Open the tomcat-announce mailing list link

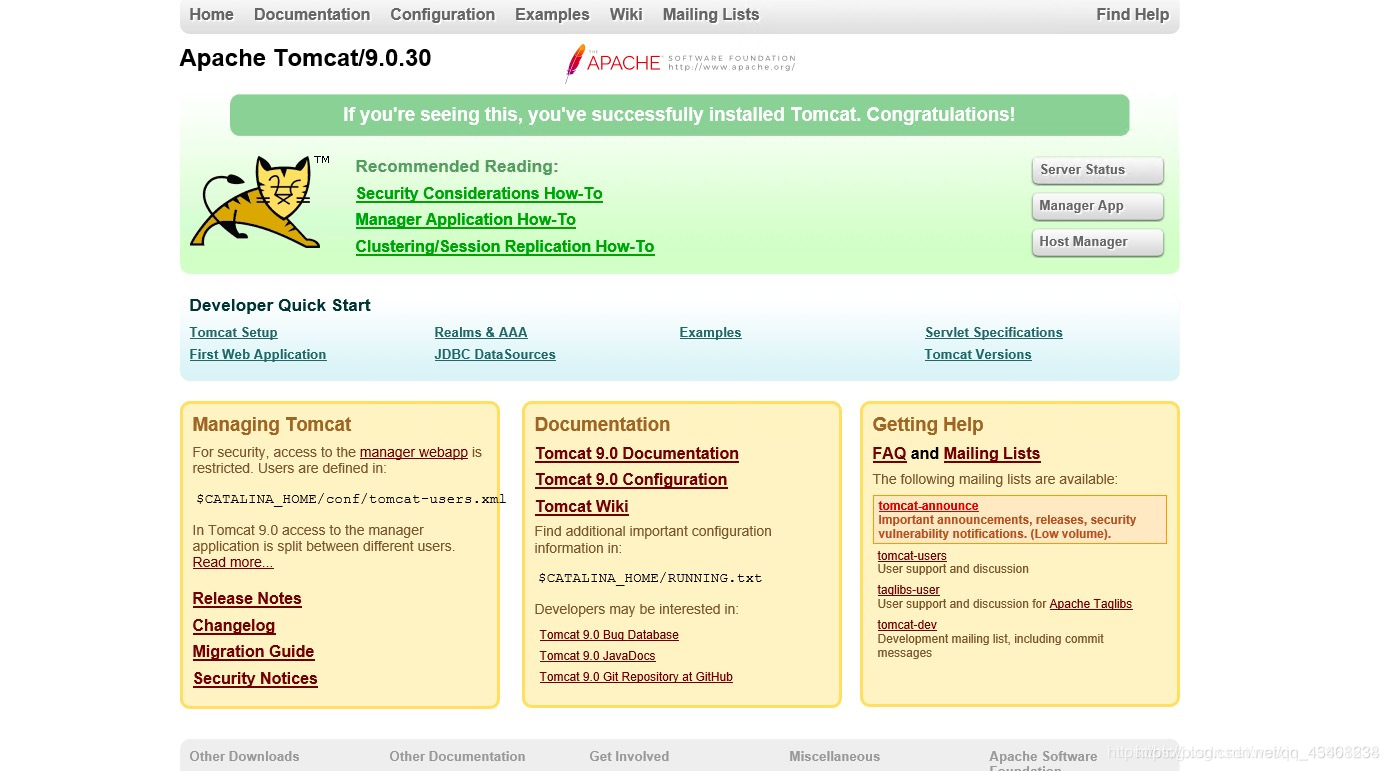(x=928, y=506)
